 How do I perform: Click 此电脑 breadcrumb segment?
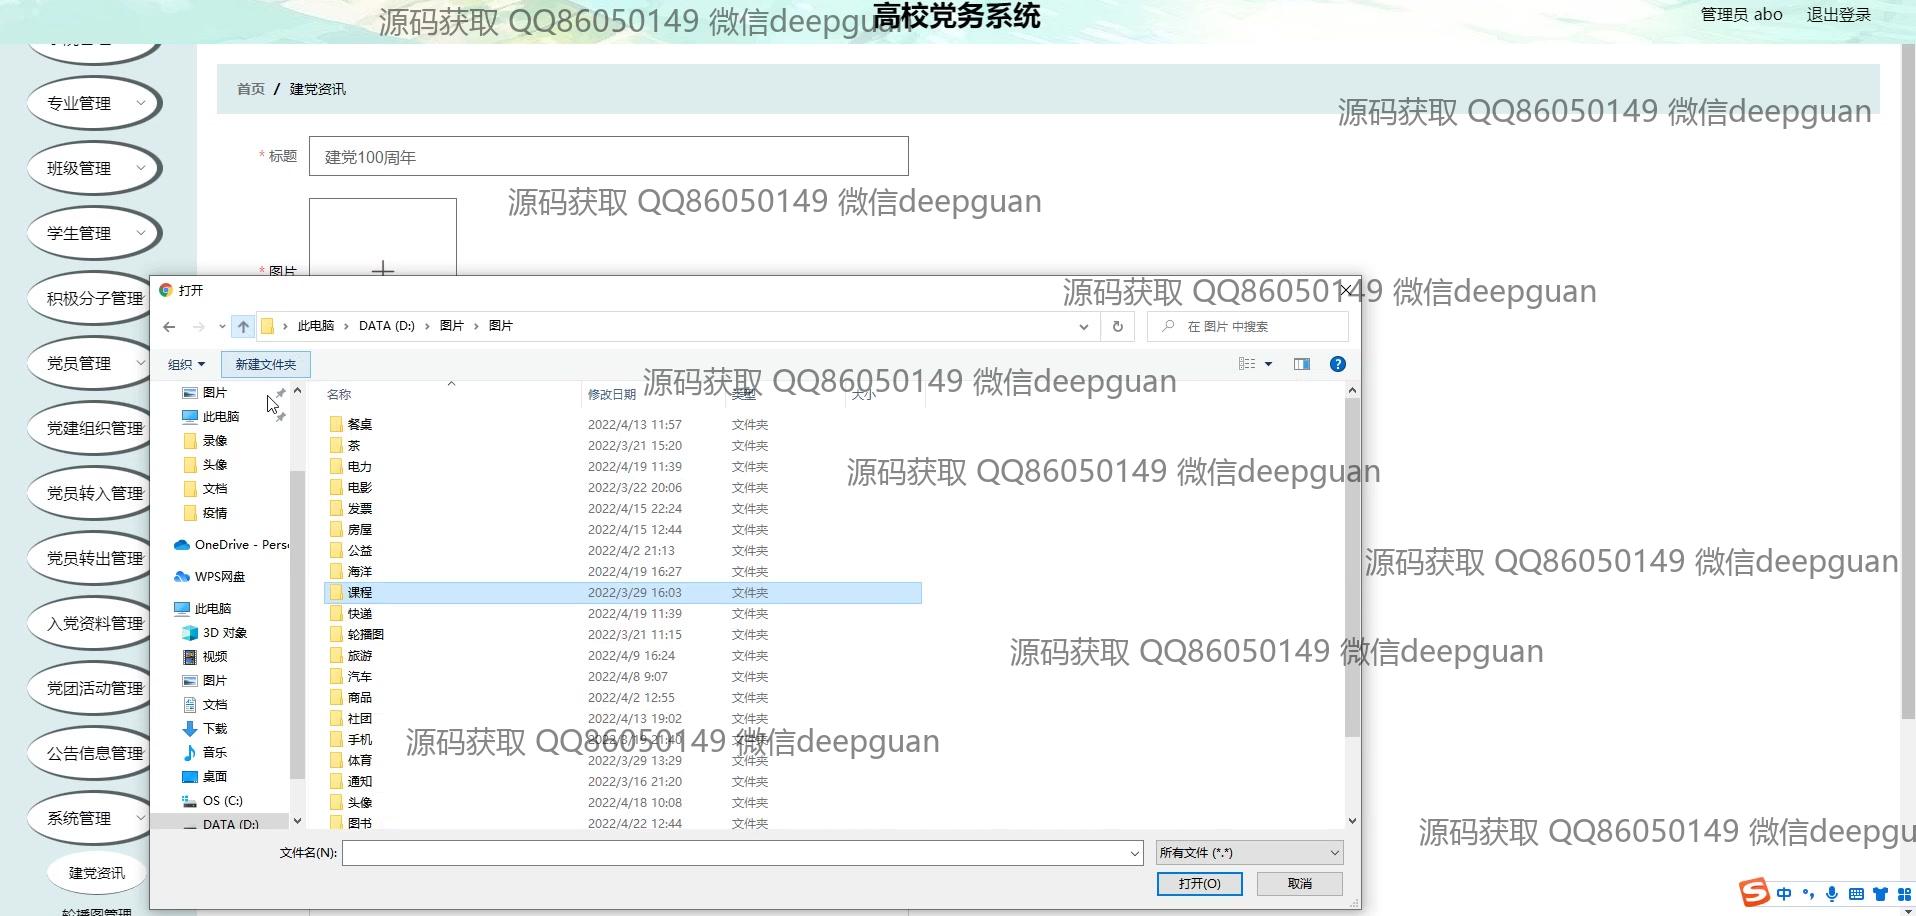(x=316, y=326)
